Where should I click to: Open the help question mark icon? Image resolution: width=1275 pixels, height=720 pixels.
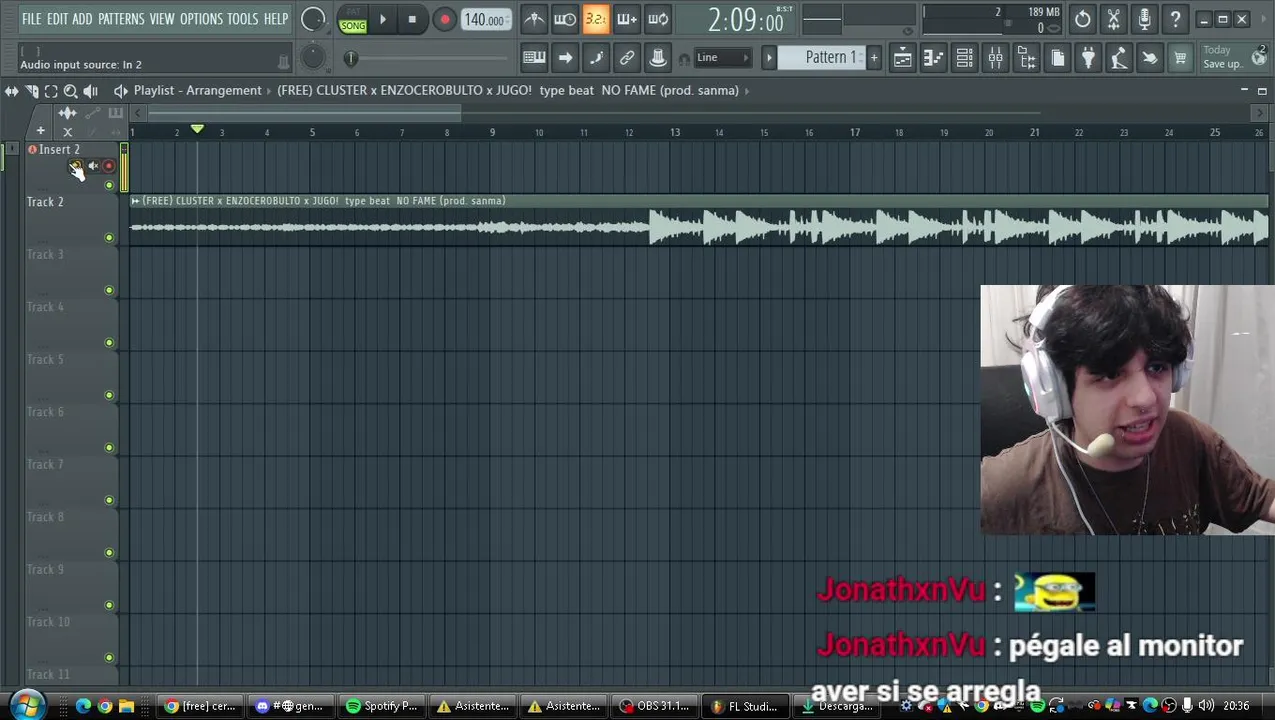click(1176, 19)
